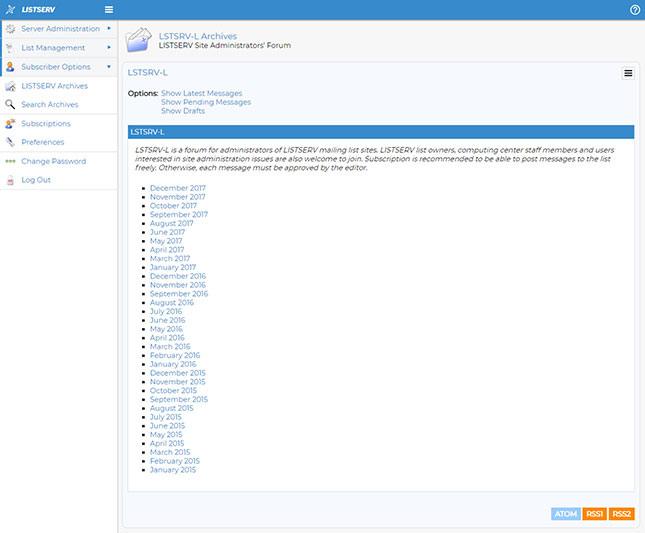
Task: Open Subscriber Options menu
Action: coord(56,67)
